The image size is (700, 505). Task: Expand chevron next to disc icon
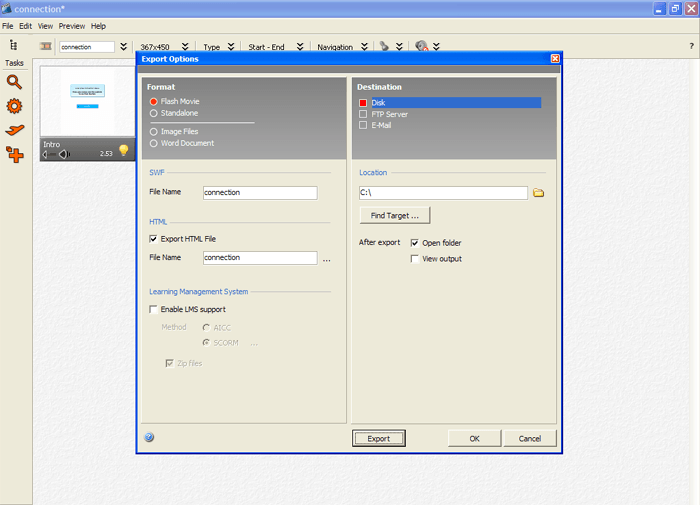tap(436, 46)
